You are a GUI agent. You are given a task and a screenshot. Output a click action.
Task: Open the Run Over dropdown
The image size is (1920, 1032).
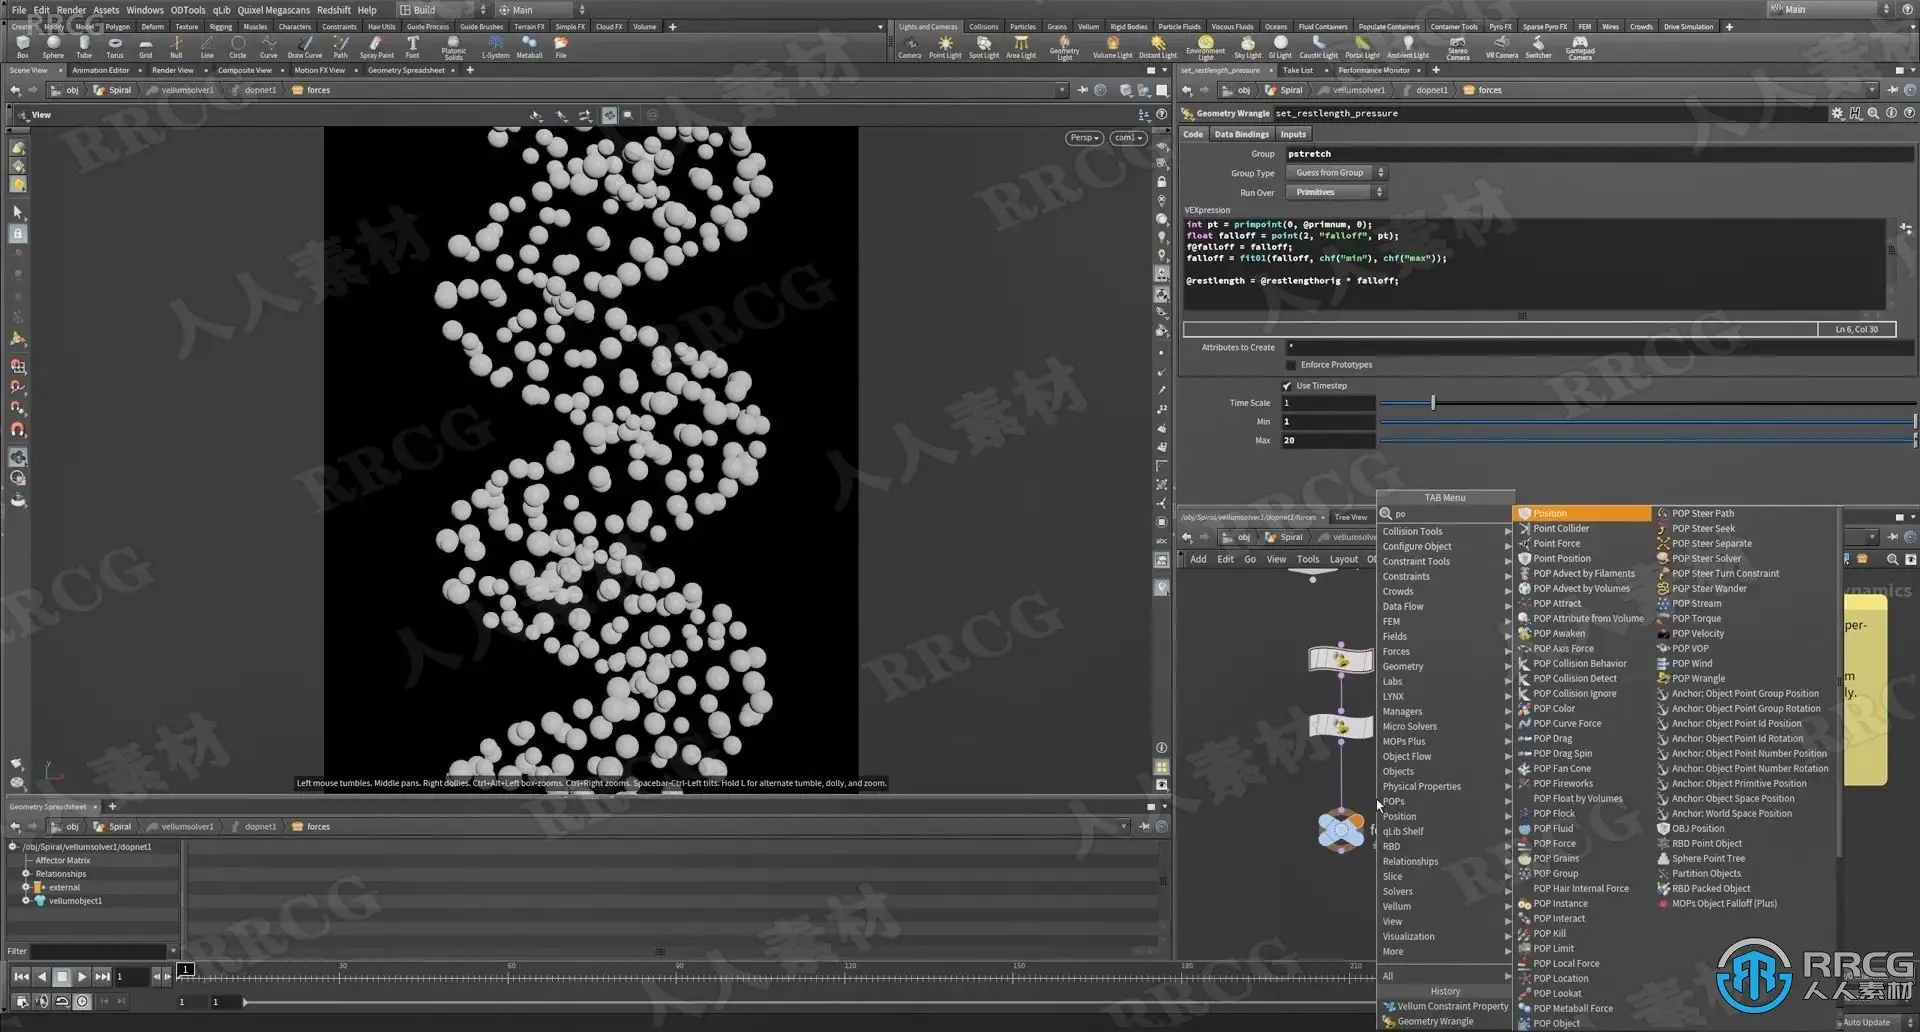click(1335, 192)
